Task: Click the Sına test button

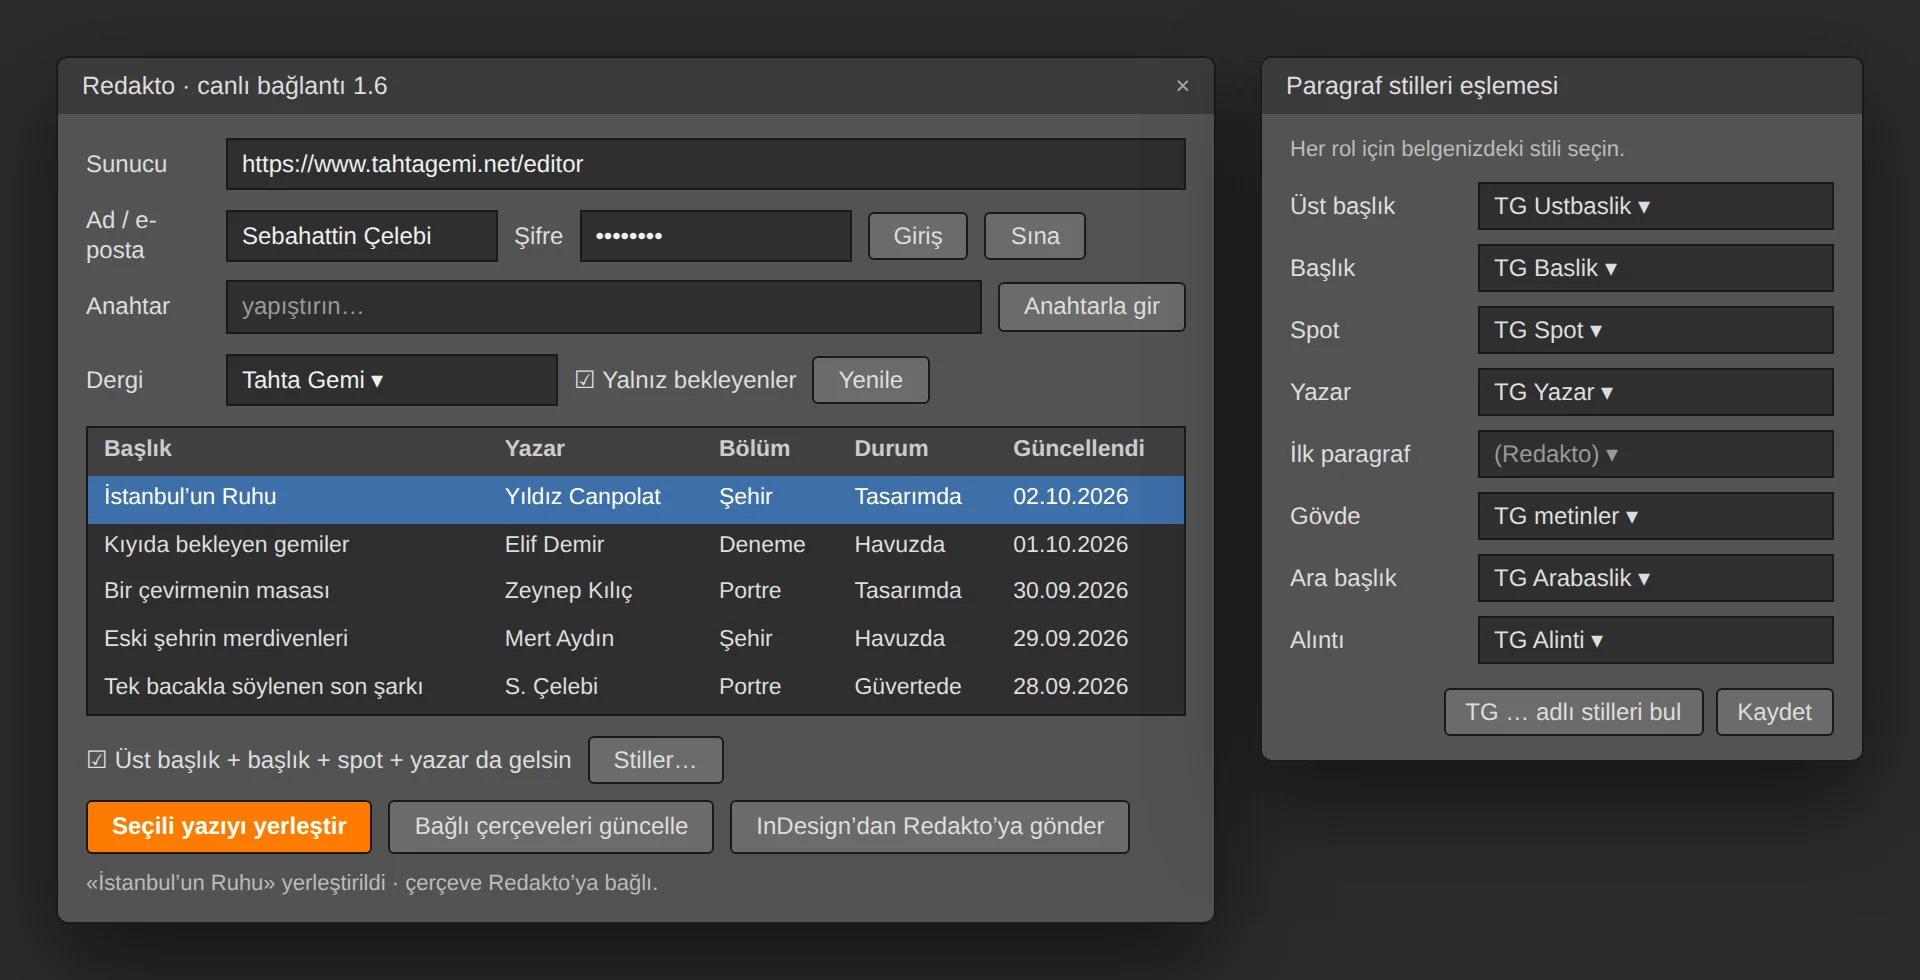Action: tap(1035, 236)
